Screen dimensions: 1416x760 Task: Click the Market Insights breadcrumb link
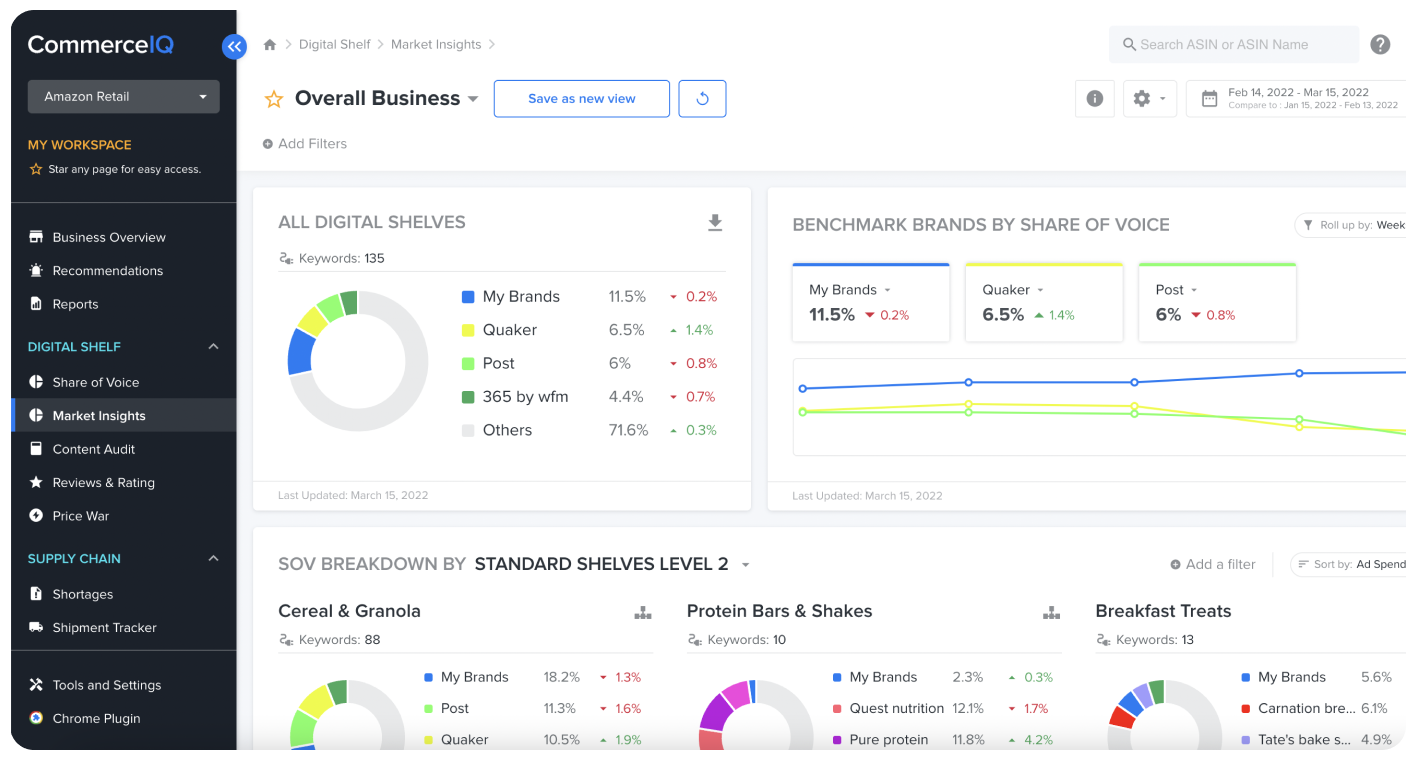tap(436, 45)
